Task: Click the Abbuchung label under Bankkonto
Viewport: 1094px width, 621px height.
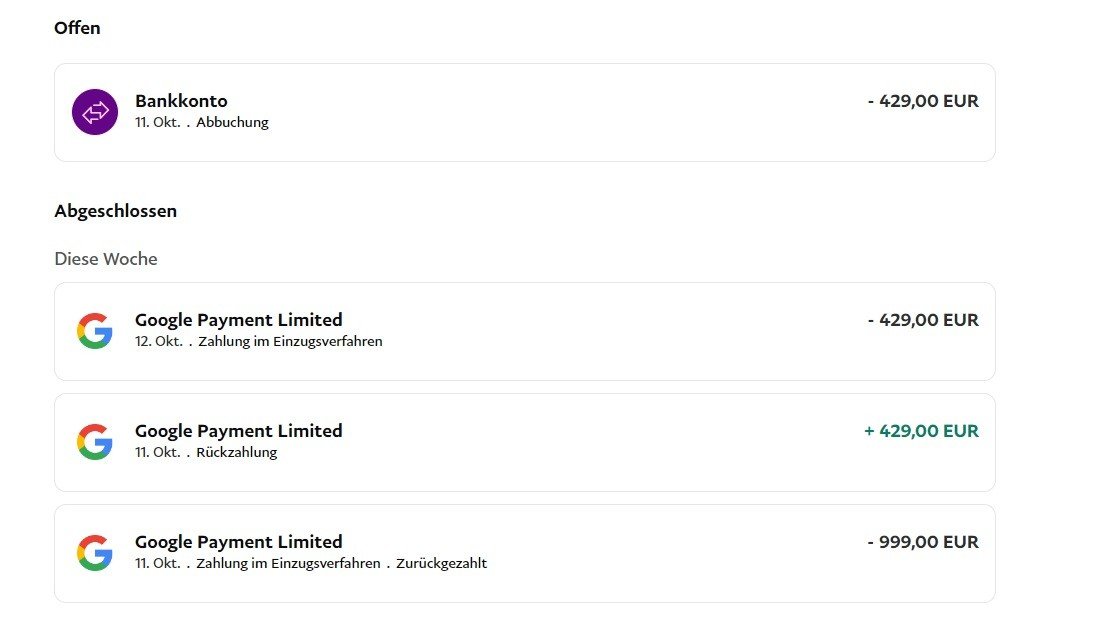Action: click(x=232, y=123)
